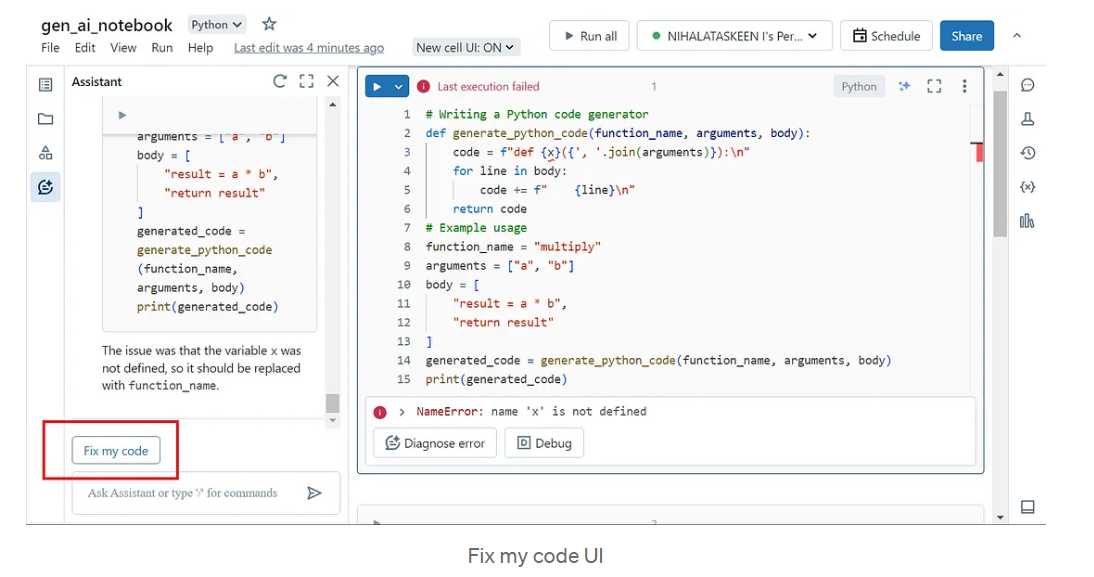
Task: Click the Assistant panel title
Action: [96, 82]
